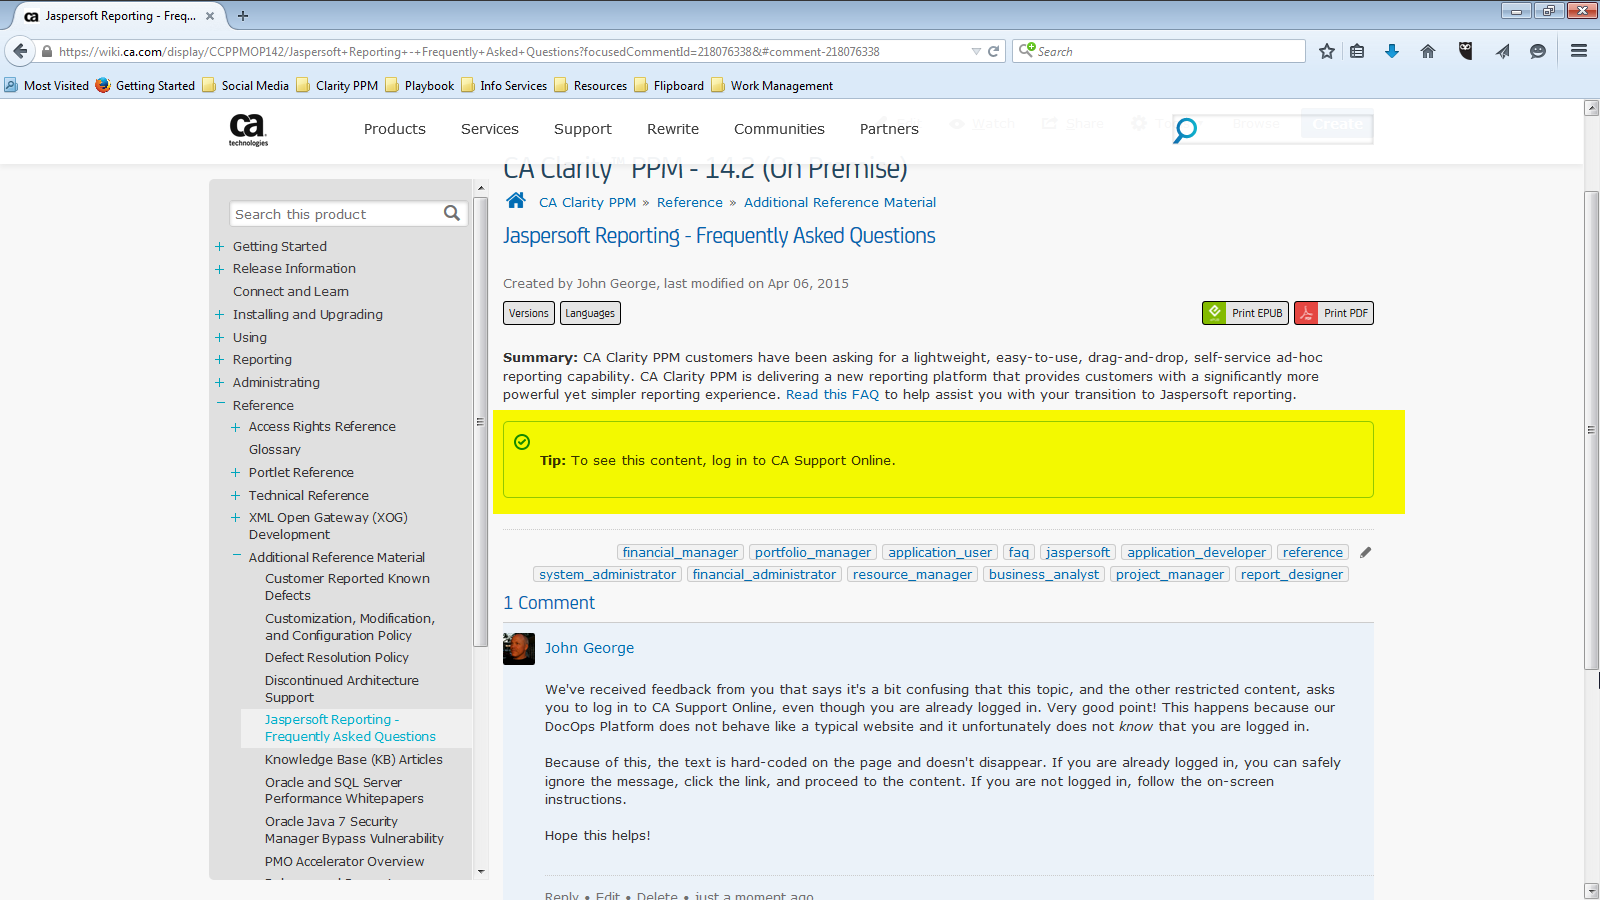Click the sidebar tree vertical scrollbar
Image resolution: width=1600 pixels, height=900 pixels.
(481, 420)
